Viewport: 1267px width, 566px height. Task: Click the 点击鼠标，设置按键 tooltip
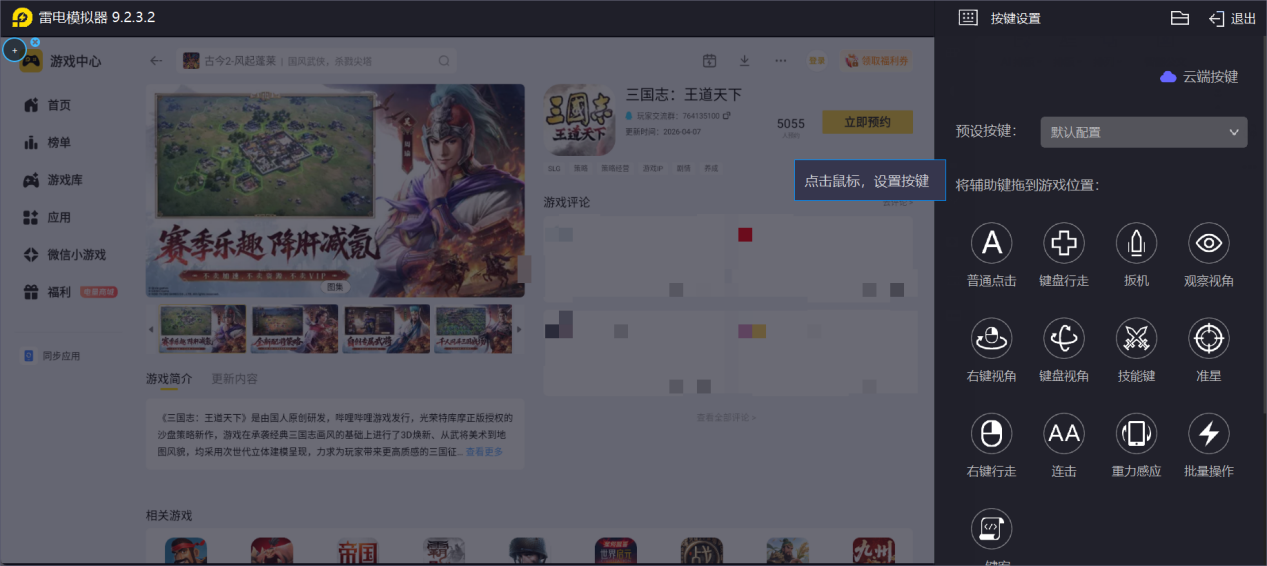[869, 181]
